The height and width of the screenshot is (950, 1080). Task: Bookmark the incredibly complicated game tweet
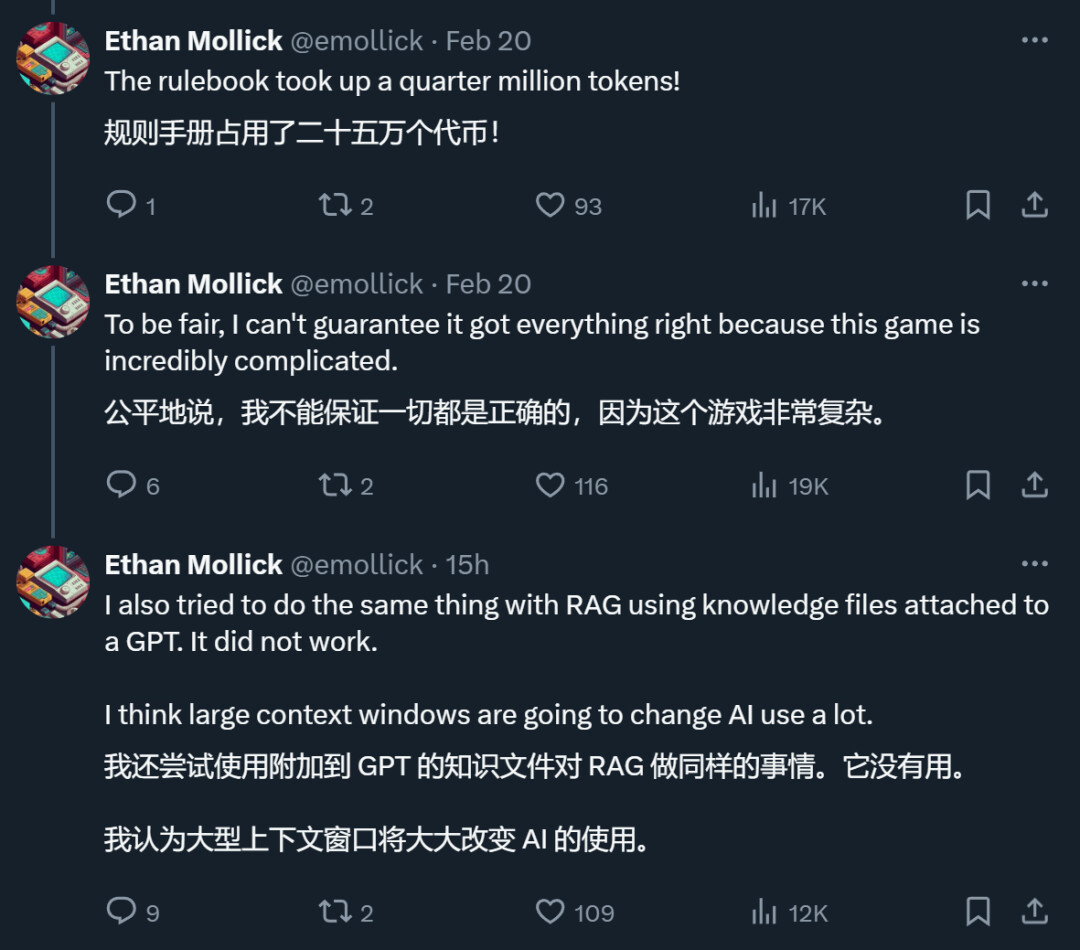(x=977, y=485)
